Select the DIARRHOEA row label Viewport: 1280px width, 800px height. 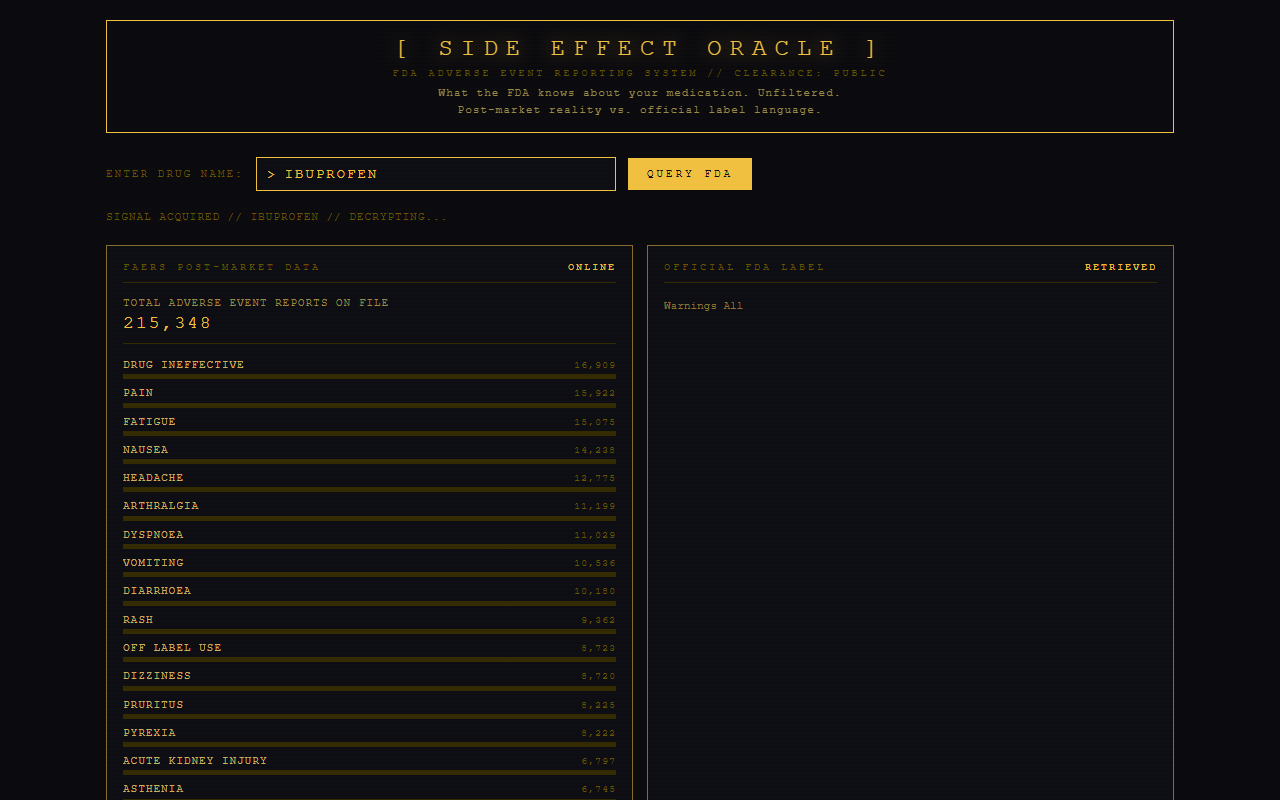pyautogui.click(x=157, y=591)
